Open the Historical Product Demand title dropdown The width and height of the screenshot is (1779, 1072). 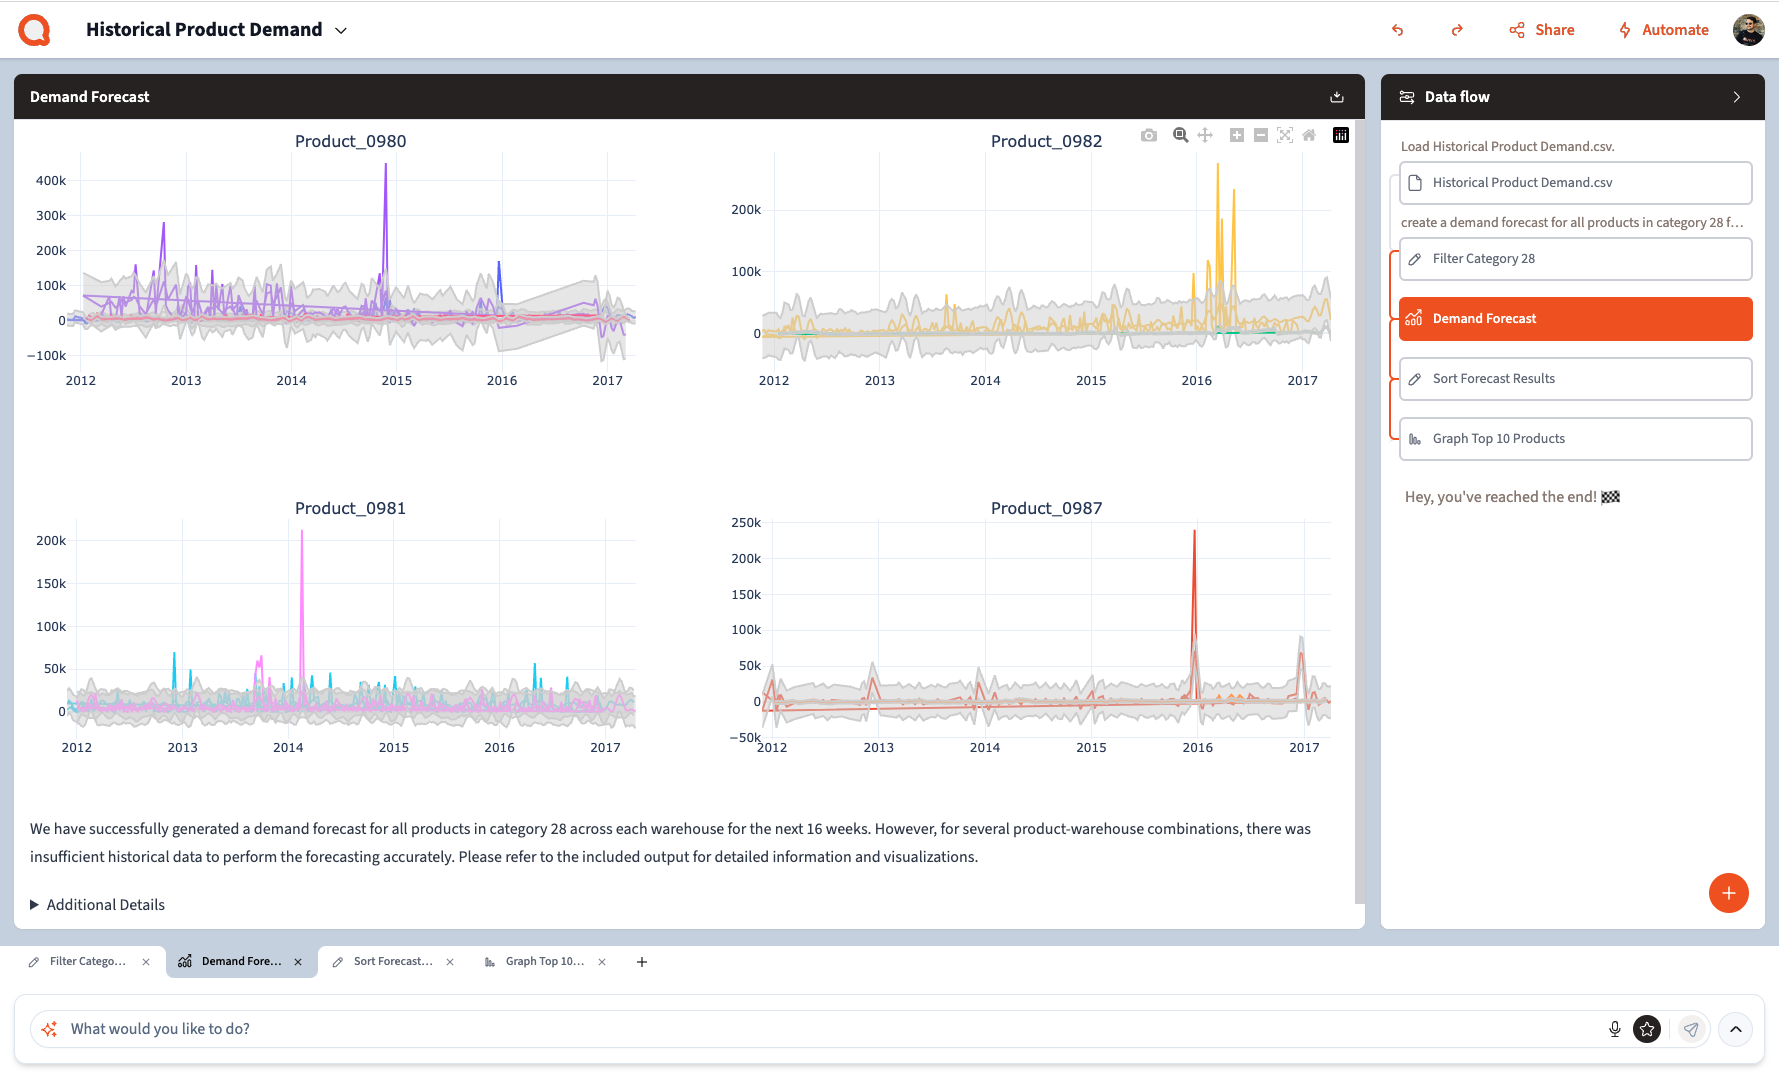click(x=341, y=31)
